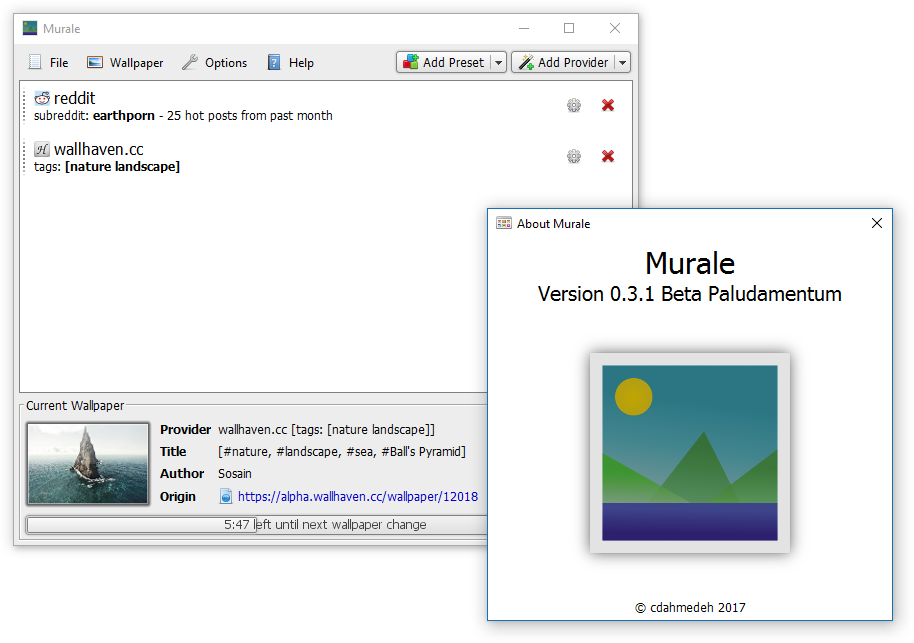
Task: Click the File menu page icon
Action: click(35, 62)
